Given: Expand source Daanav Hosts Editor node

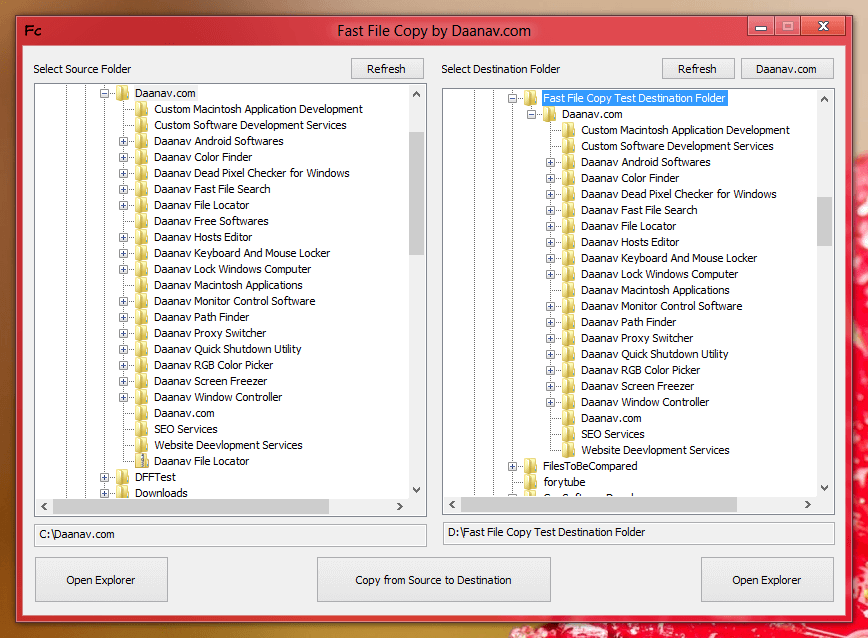Looking at the screenshot, I should coord(123,237).
